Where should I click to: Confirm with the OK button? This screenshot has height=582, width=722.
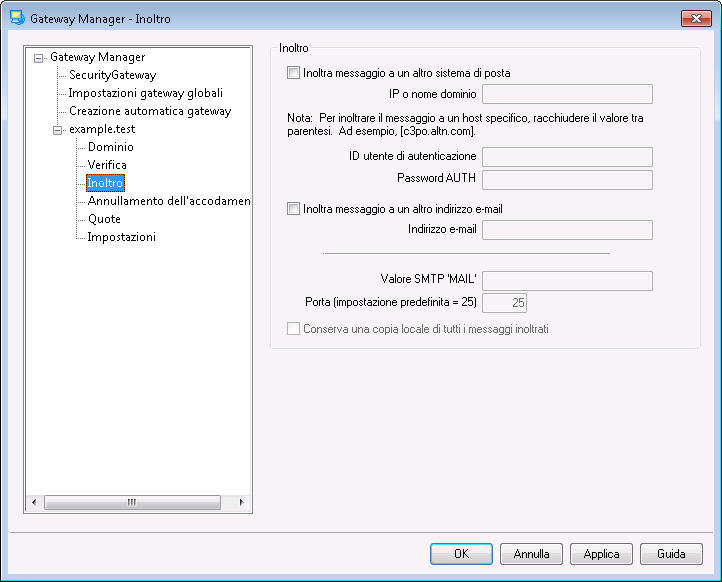pos(461,554)
